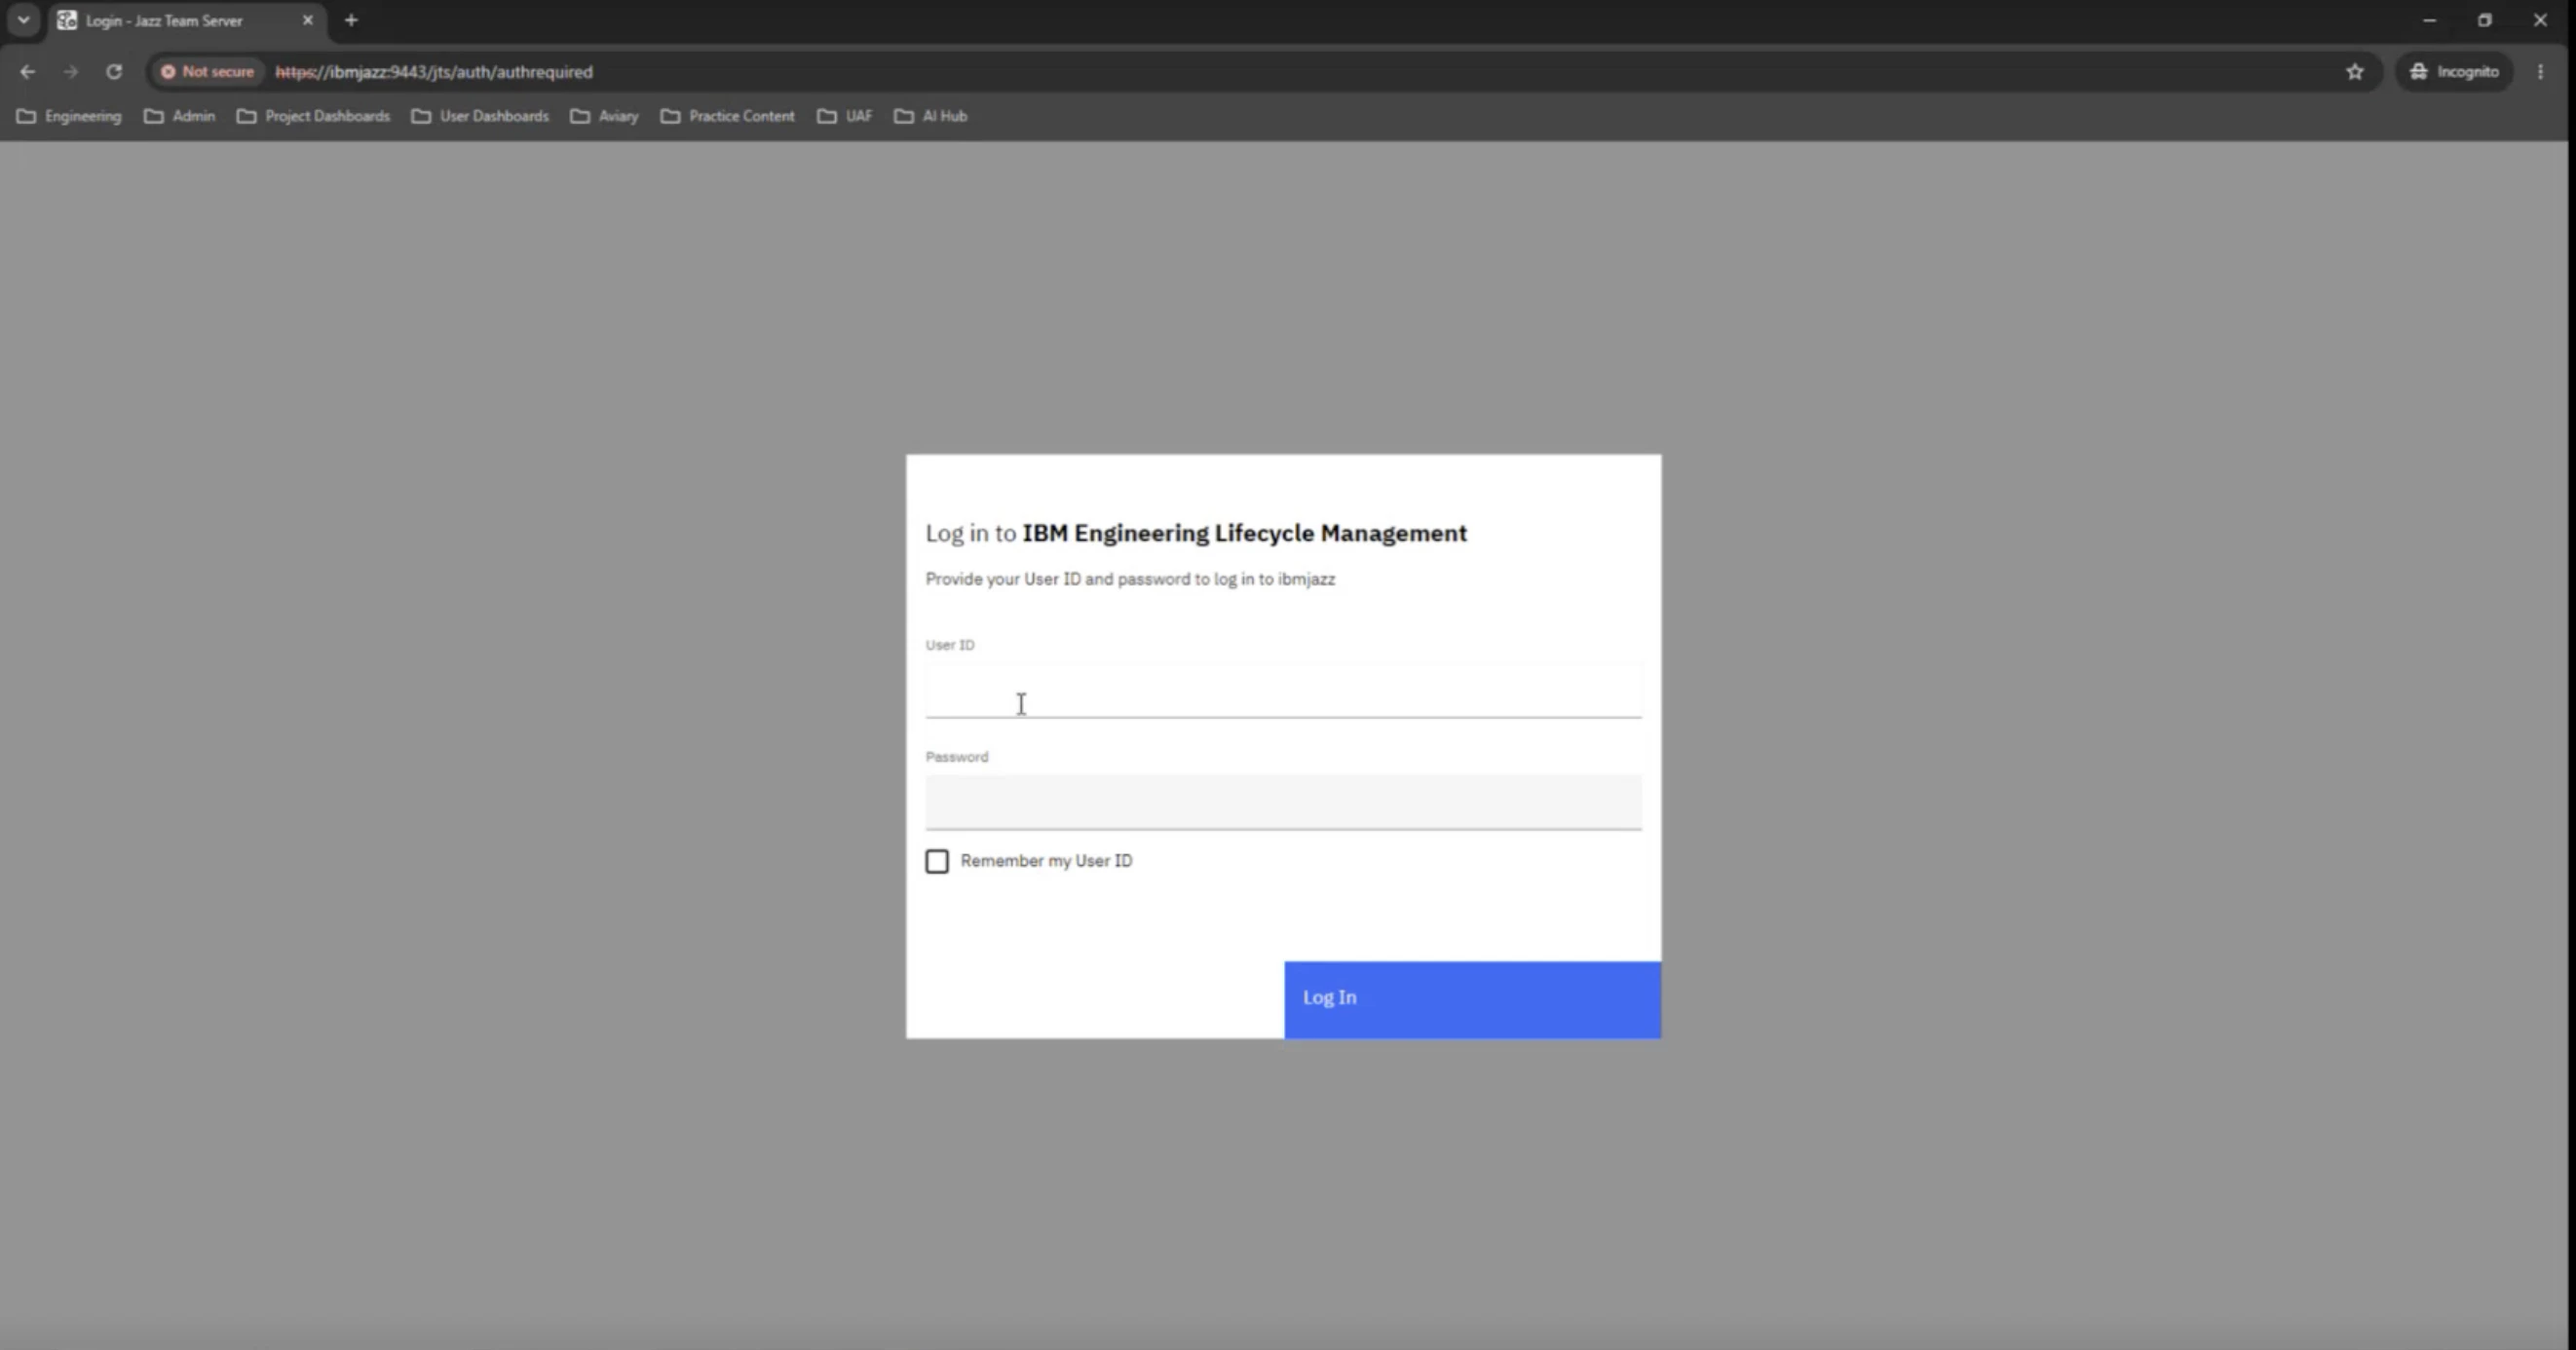
Task: Close the Login - Jazz Team Server tab
Action: (308, 20)
